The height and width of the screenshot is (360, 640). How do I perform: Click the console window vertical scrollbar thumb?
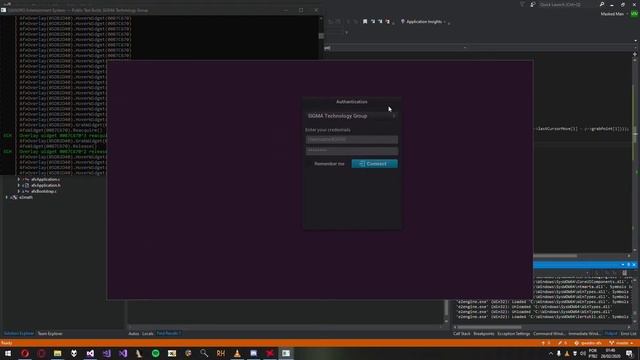coord(321,36)
